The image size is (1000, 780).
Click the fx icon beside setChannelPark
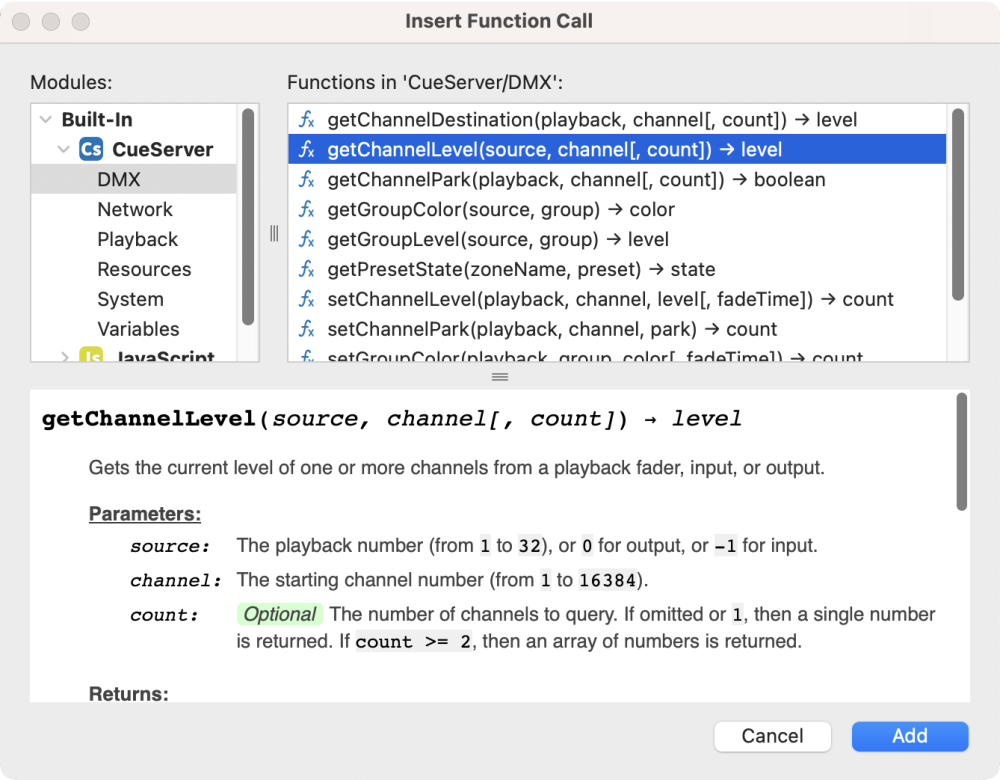tap(307, 330)
